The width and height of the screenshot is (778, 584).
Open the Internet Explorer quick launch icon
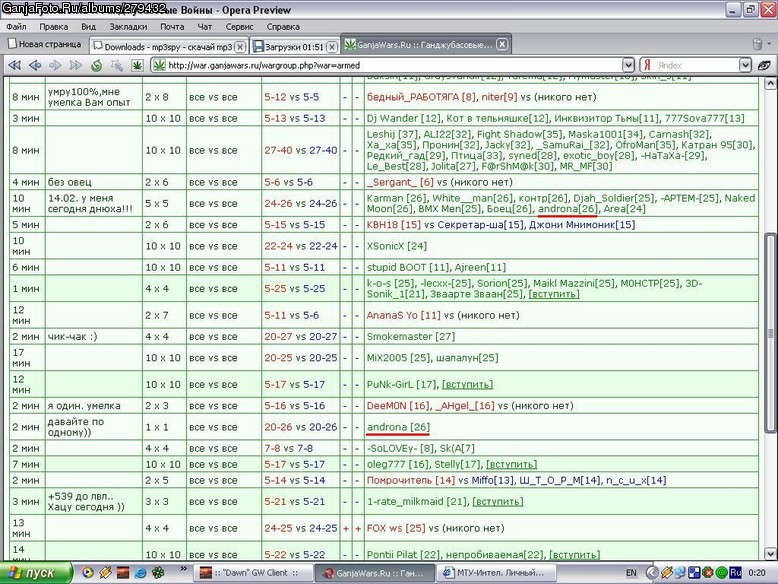click(140, 573)
